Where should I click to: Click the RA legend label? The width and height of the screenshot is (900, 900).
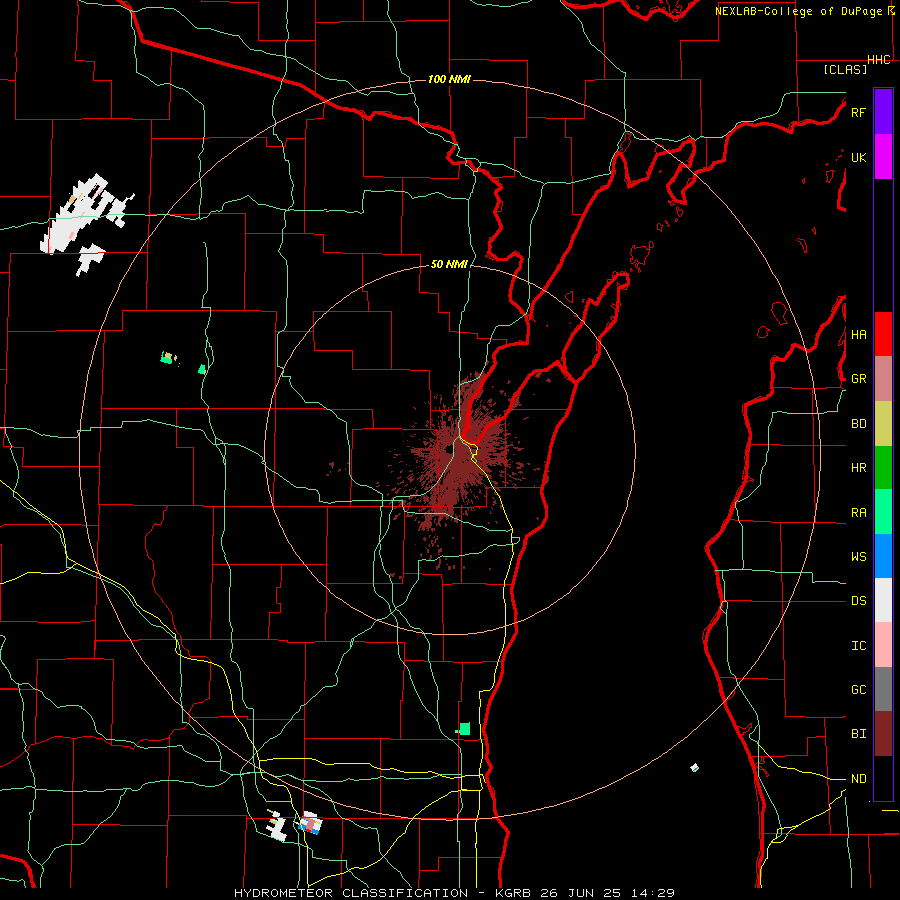(858, 513)
